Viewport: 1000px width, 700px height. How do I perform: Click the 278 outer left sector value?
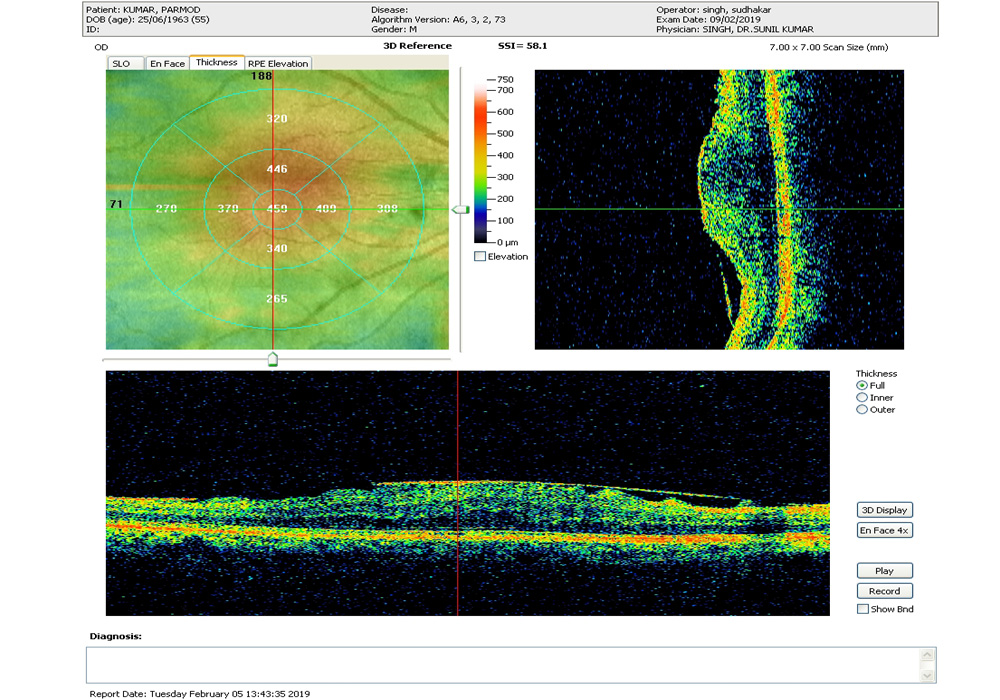[x=166, y=208]
